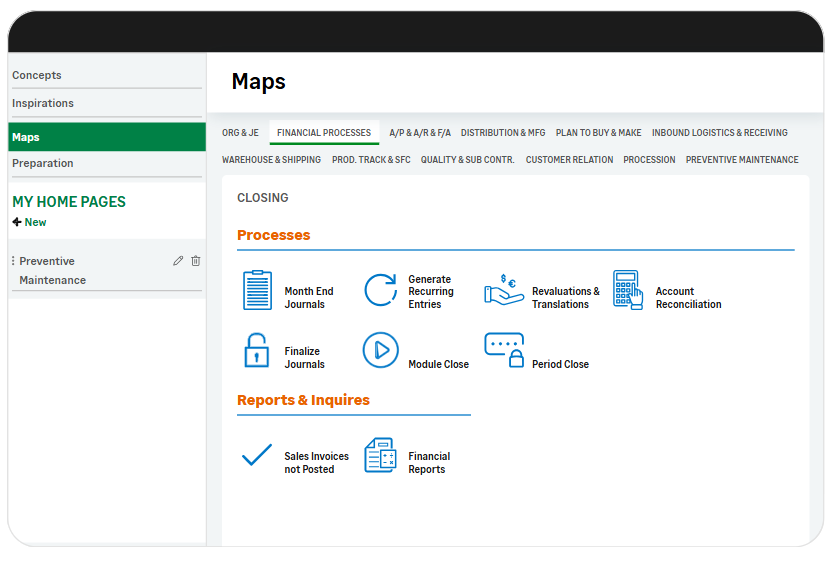Open Revaluations & Translations hand icon
This screenshot has width=830, height=565.
tap(504, 290)
